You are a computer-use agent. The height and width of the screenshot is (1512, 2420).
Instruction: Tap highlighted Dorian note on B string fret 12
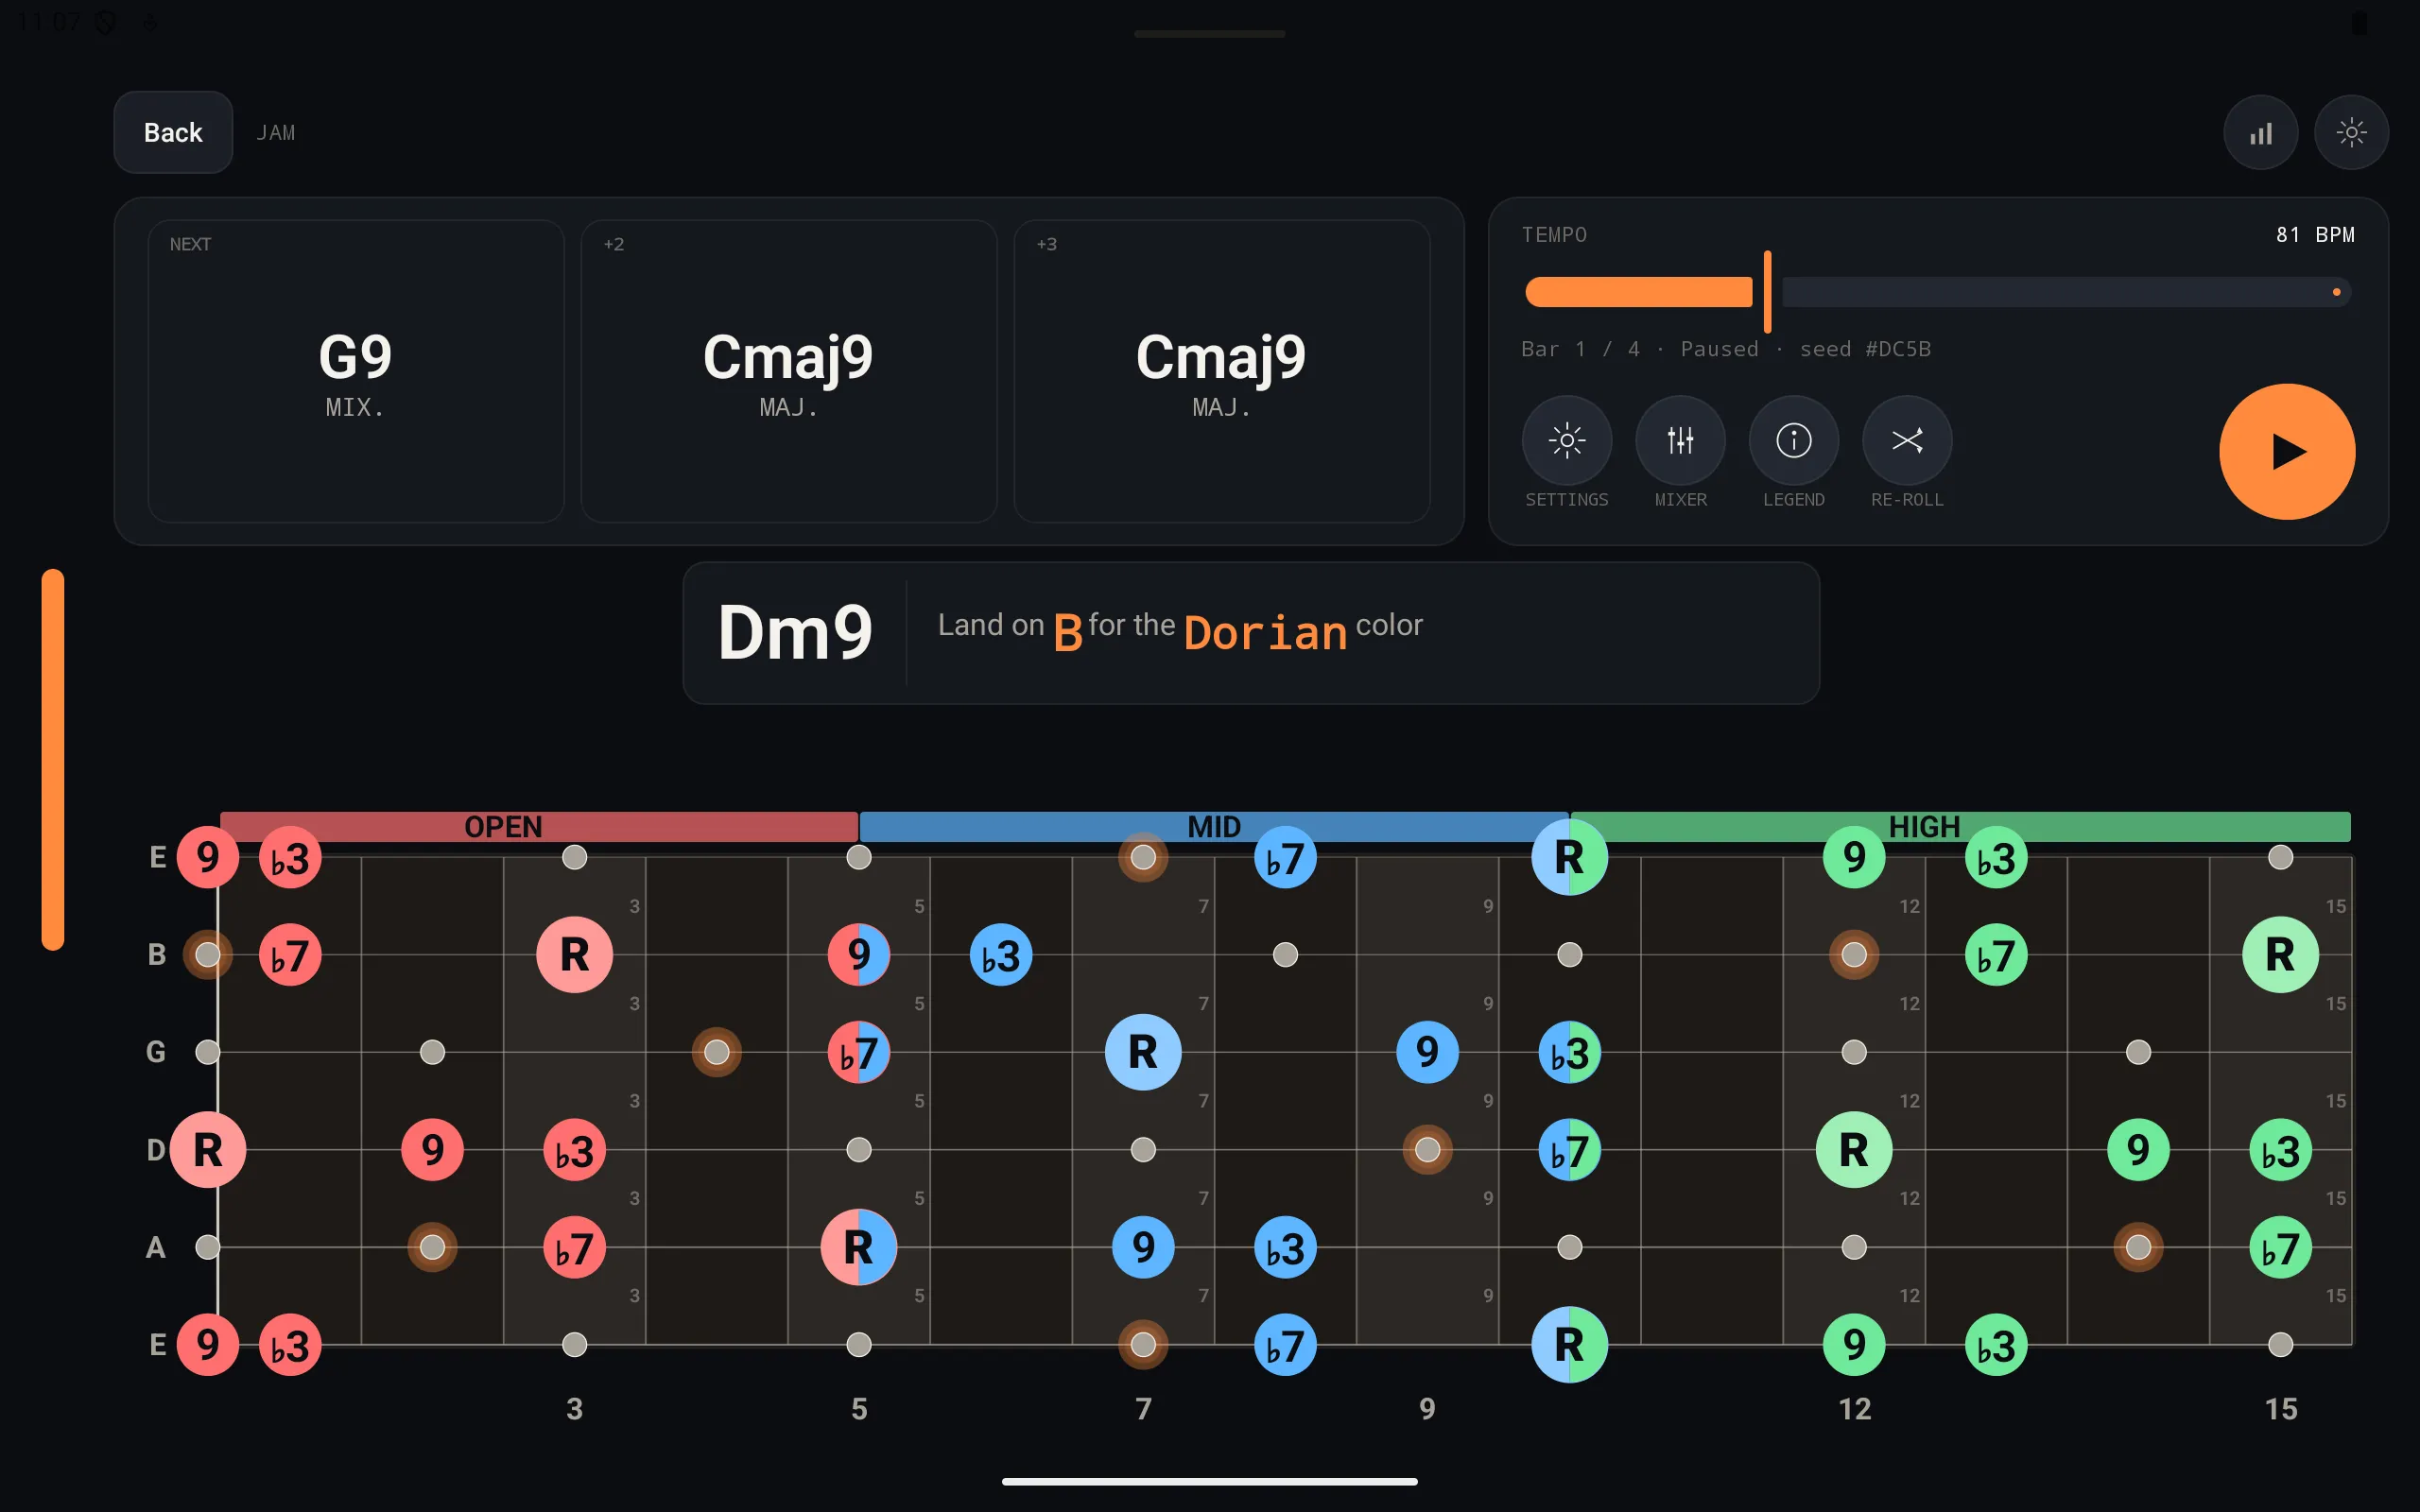coord(1854,955)
